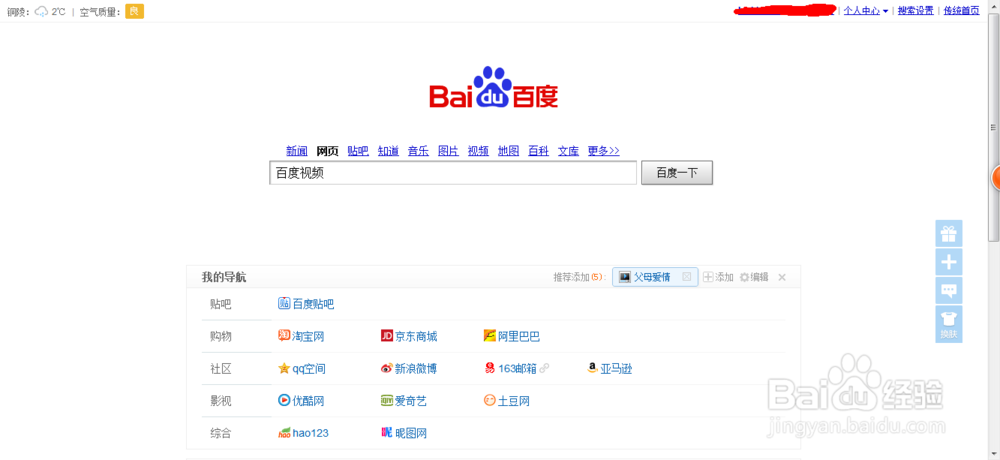Open the 传统首页 link

tap(962, 11)
